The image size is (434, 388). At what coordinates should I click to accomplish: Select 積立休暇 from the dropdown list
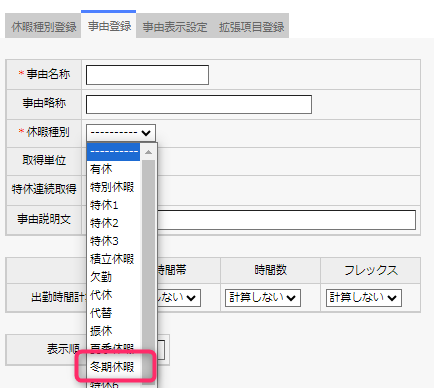pyautogui.click(x=113, y=259)
